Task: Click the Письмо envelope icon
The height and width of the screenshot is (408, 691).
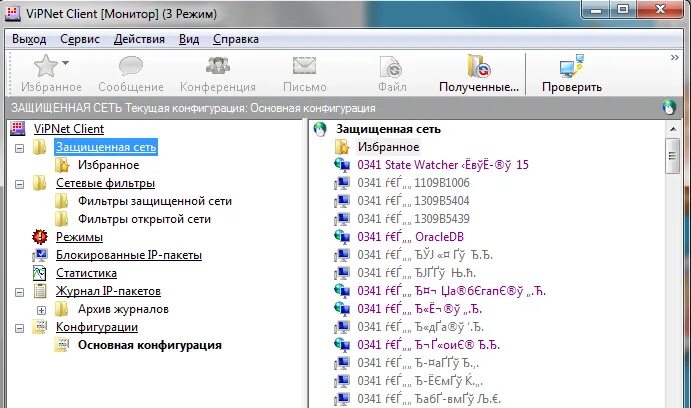Action: (x=305, y=66)
